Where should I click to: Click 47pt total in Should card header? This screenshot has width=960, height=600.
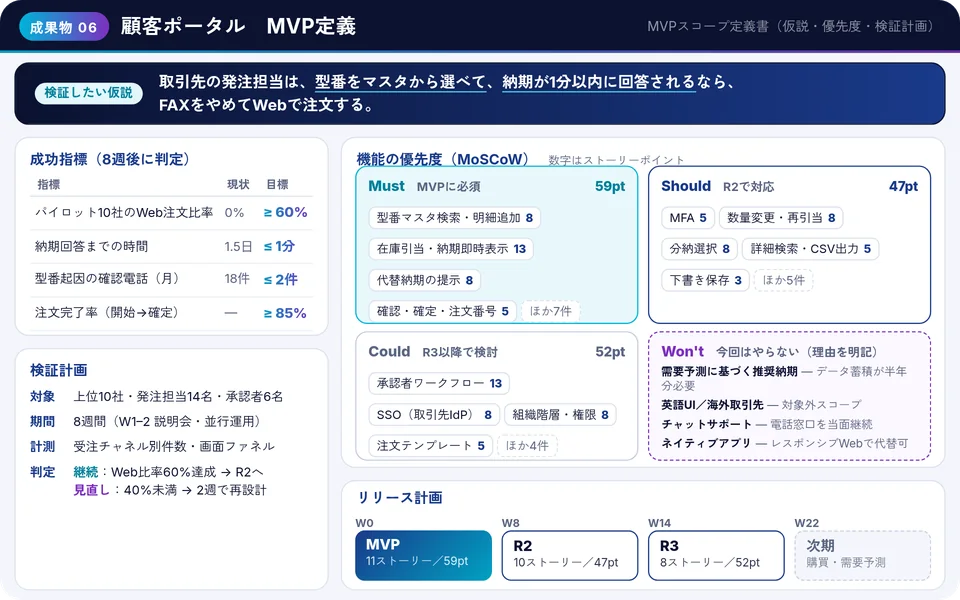point(903,186)
